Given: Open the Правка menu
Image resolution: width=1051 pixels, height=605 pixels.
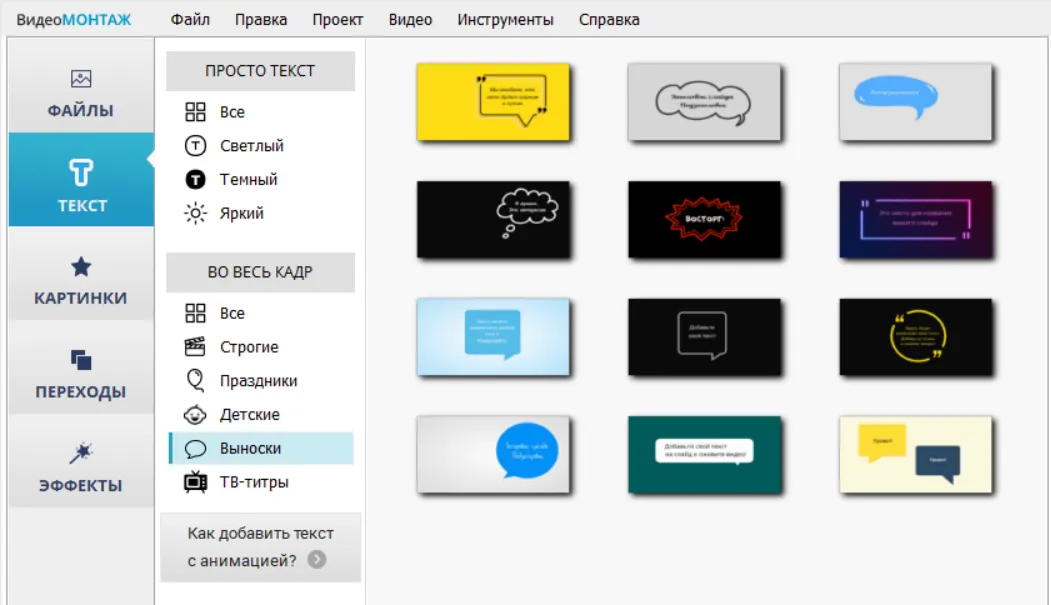Looking at the screenshot, I should [261, 19].
